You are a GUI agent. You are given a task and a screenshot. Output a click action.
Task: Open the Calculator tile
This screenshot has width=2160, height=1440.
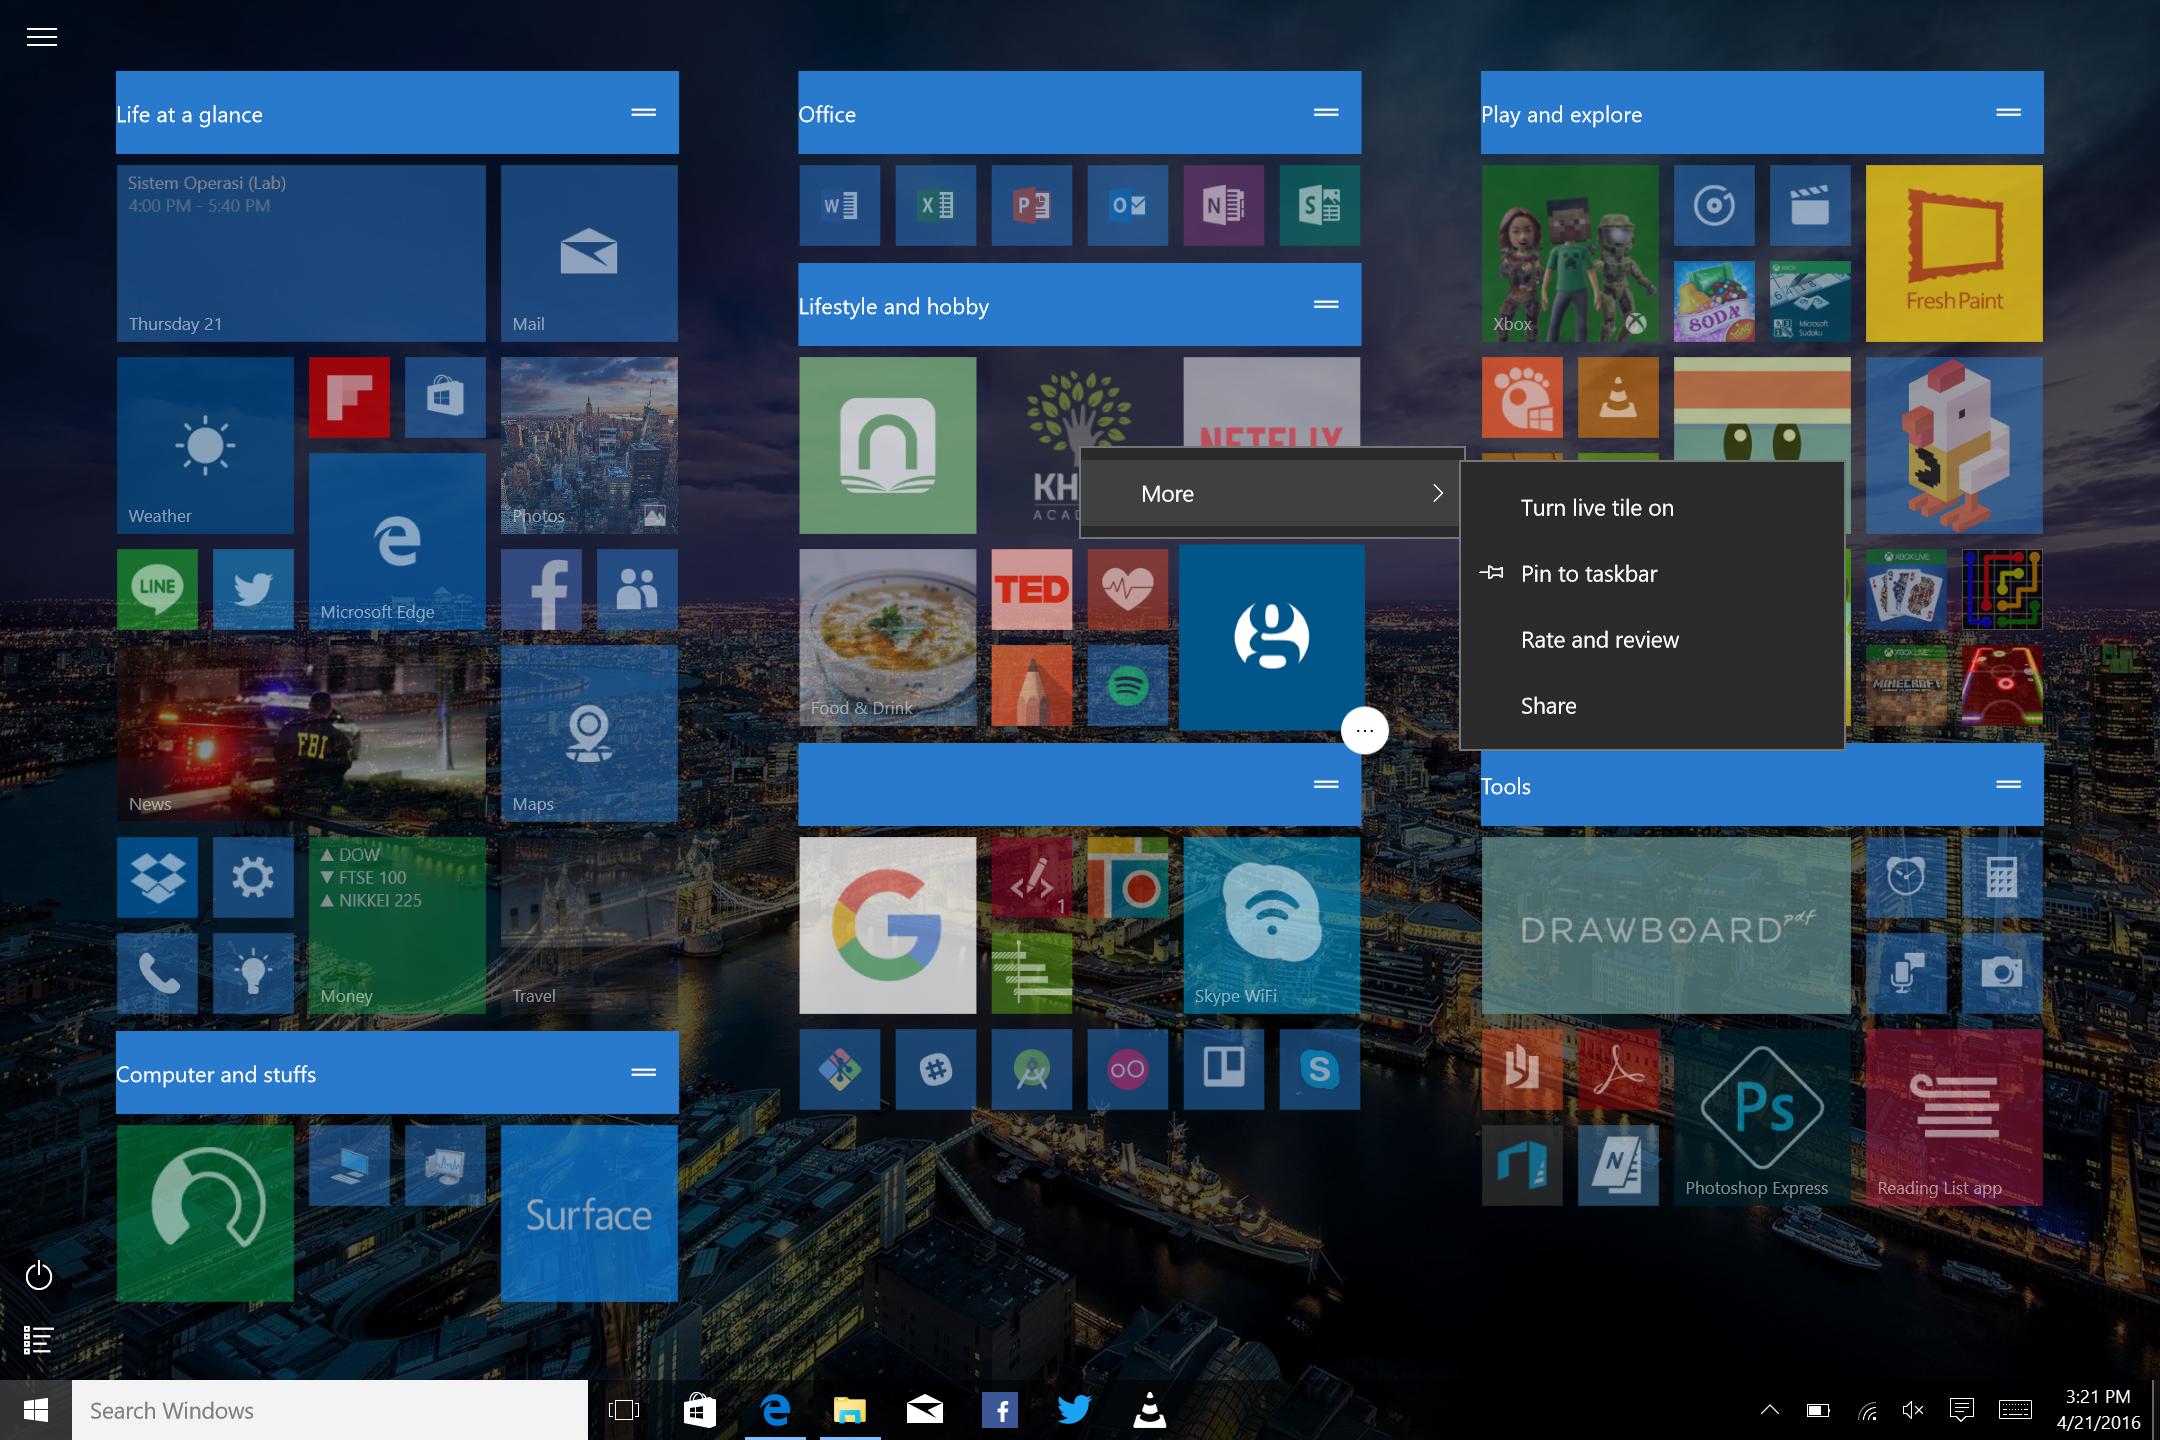click(x=2001, y=877)
